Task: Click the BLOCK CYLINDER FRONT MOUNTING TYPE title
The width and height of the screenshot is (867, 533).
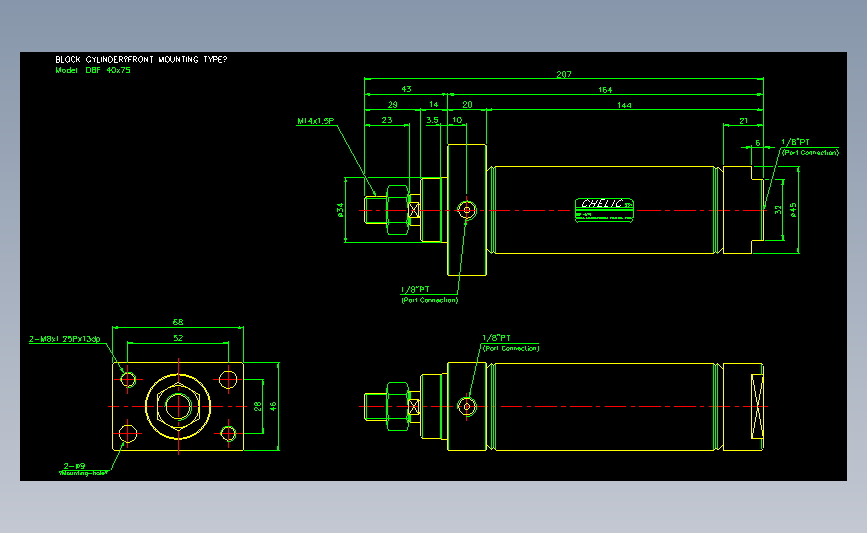Action: point(141,59)
